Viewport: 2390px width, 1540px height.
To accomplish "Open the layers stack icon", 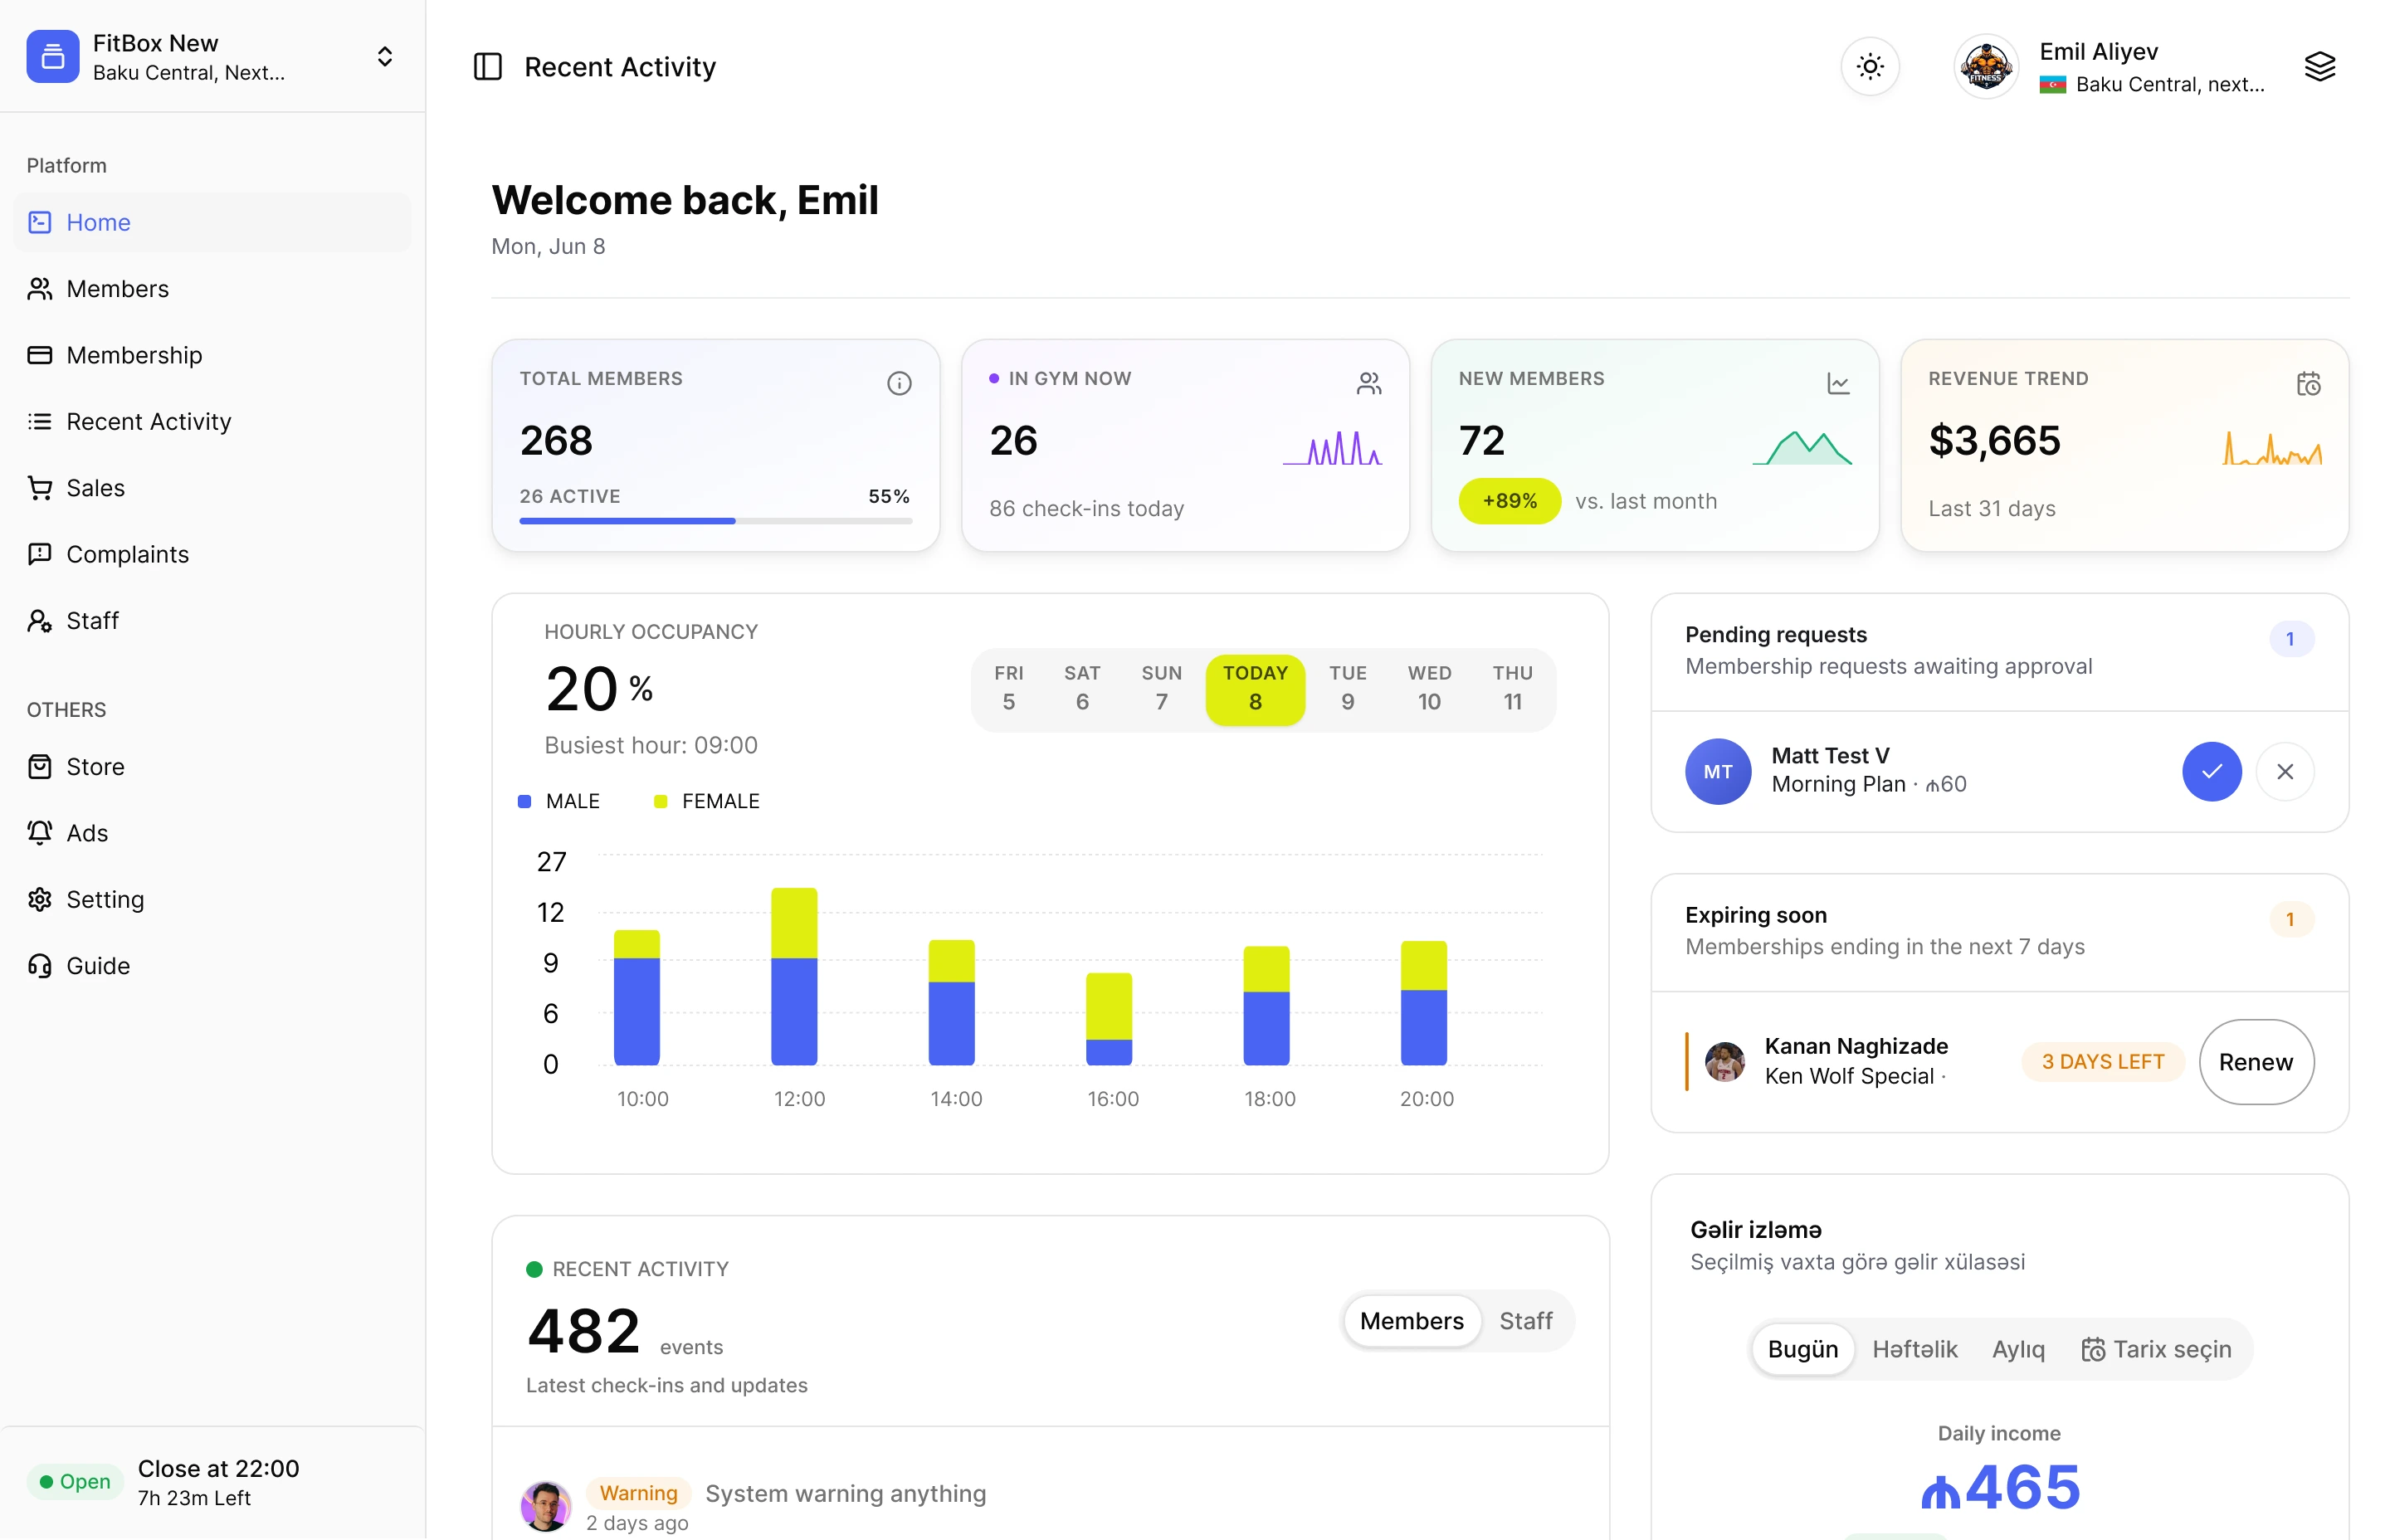I will [x=2319, y=67].
